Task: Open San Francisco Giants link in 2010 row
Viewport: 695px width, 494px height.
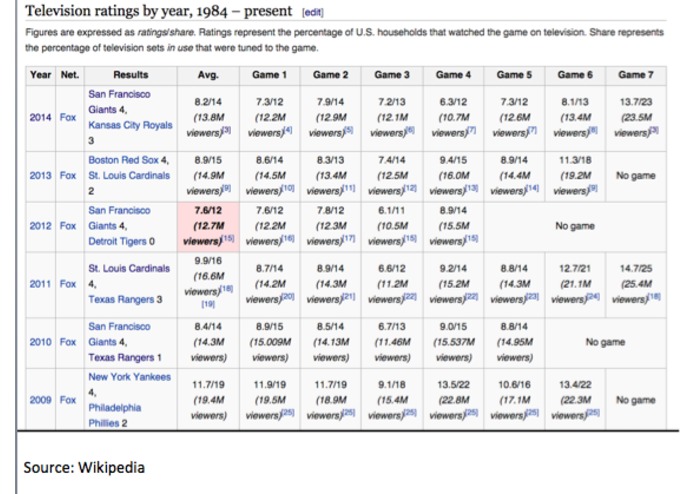Action: (119, 334)
